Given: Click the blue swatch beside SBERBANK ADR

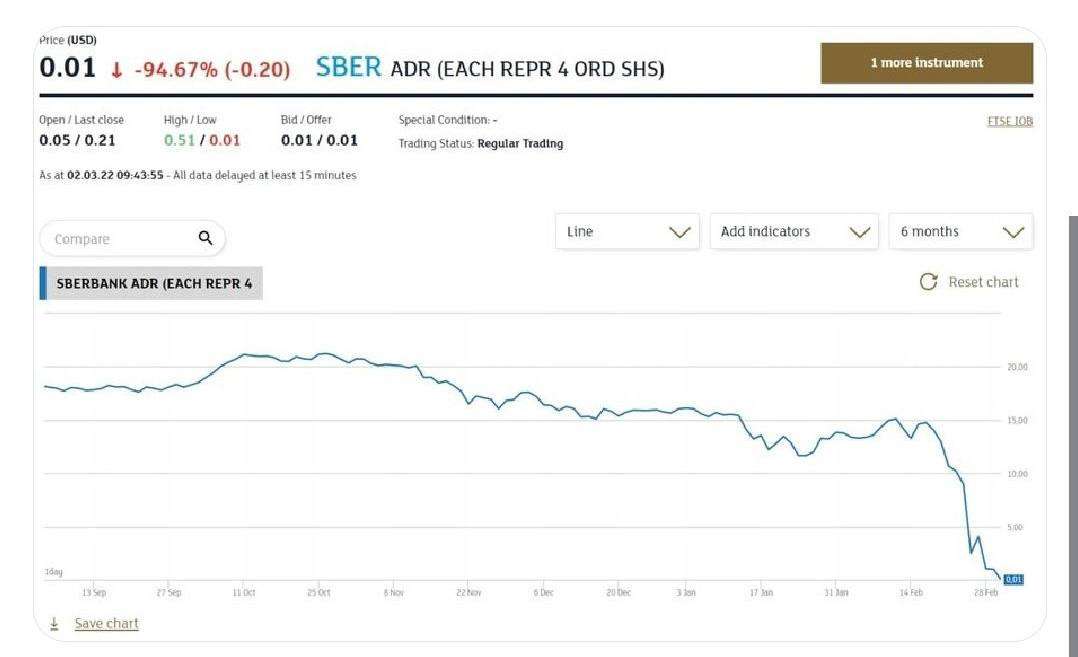Looking at the screenshot, I should pos(43,283).
